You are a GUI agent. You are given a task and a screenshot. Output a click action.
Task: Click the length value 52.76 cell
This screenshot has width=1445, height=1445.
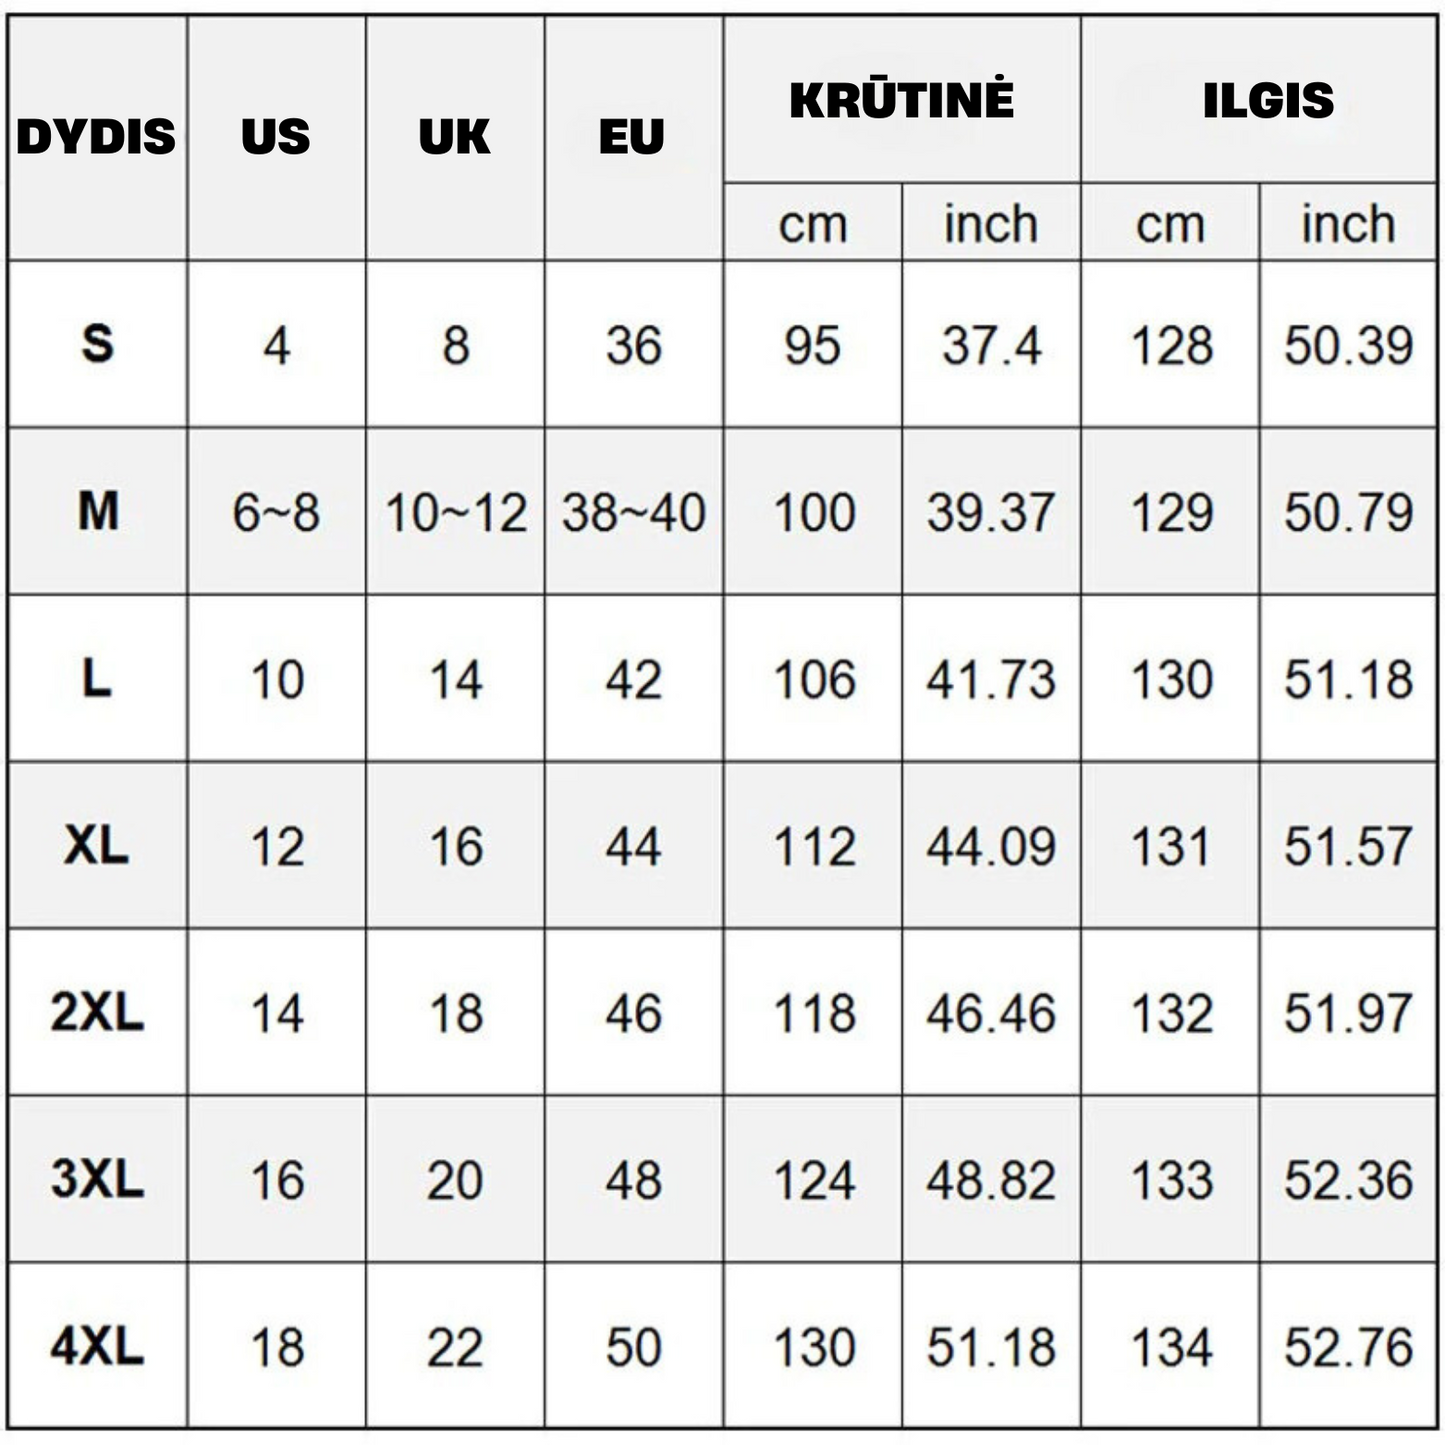coord(1348,1347)
